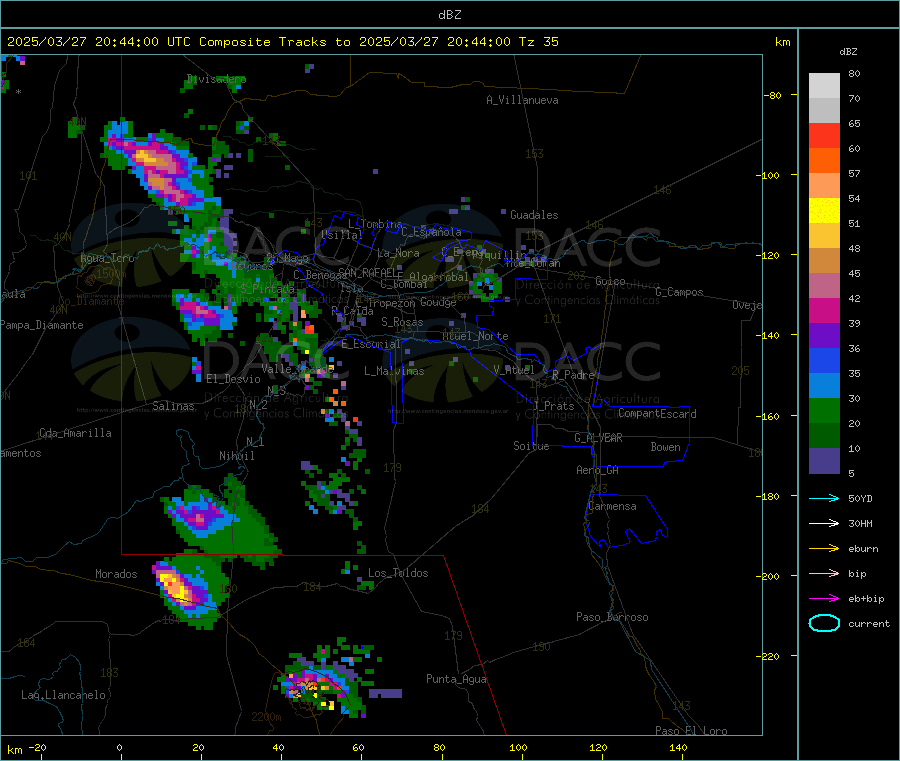Pick the slate swatch at scale bottom

pyautogui.click(x=824, y=461)
